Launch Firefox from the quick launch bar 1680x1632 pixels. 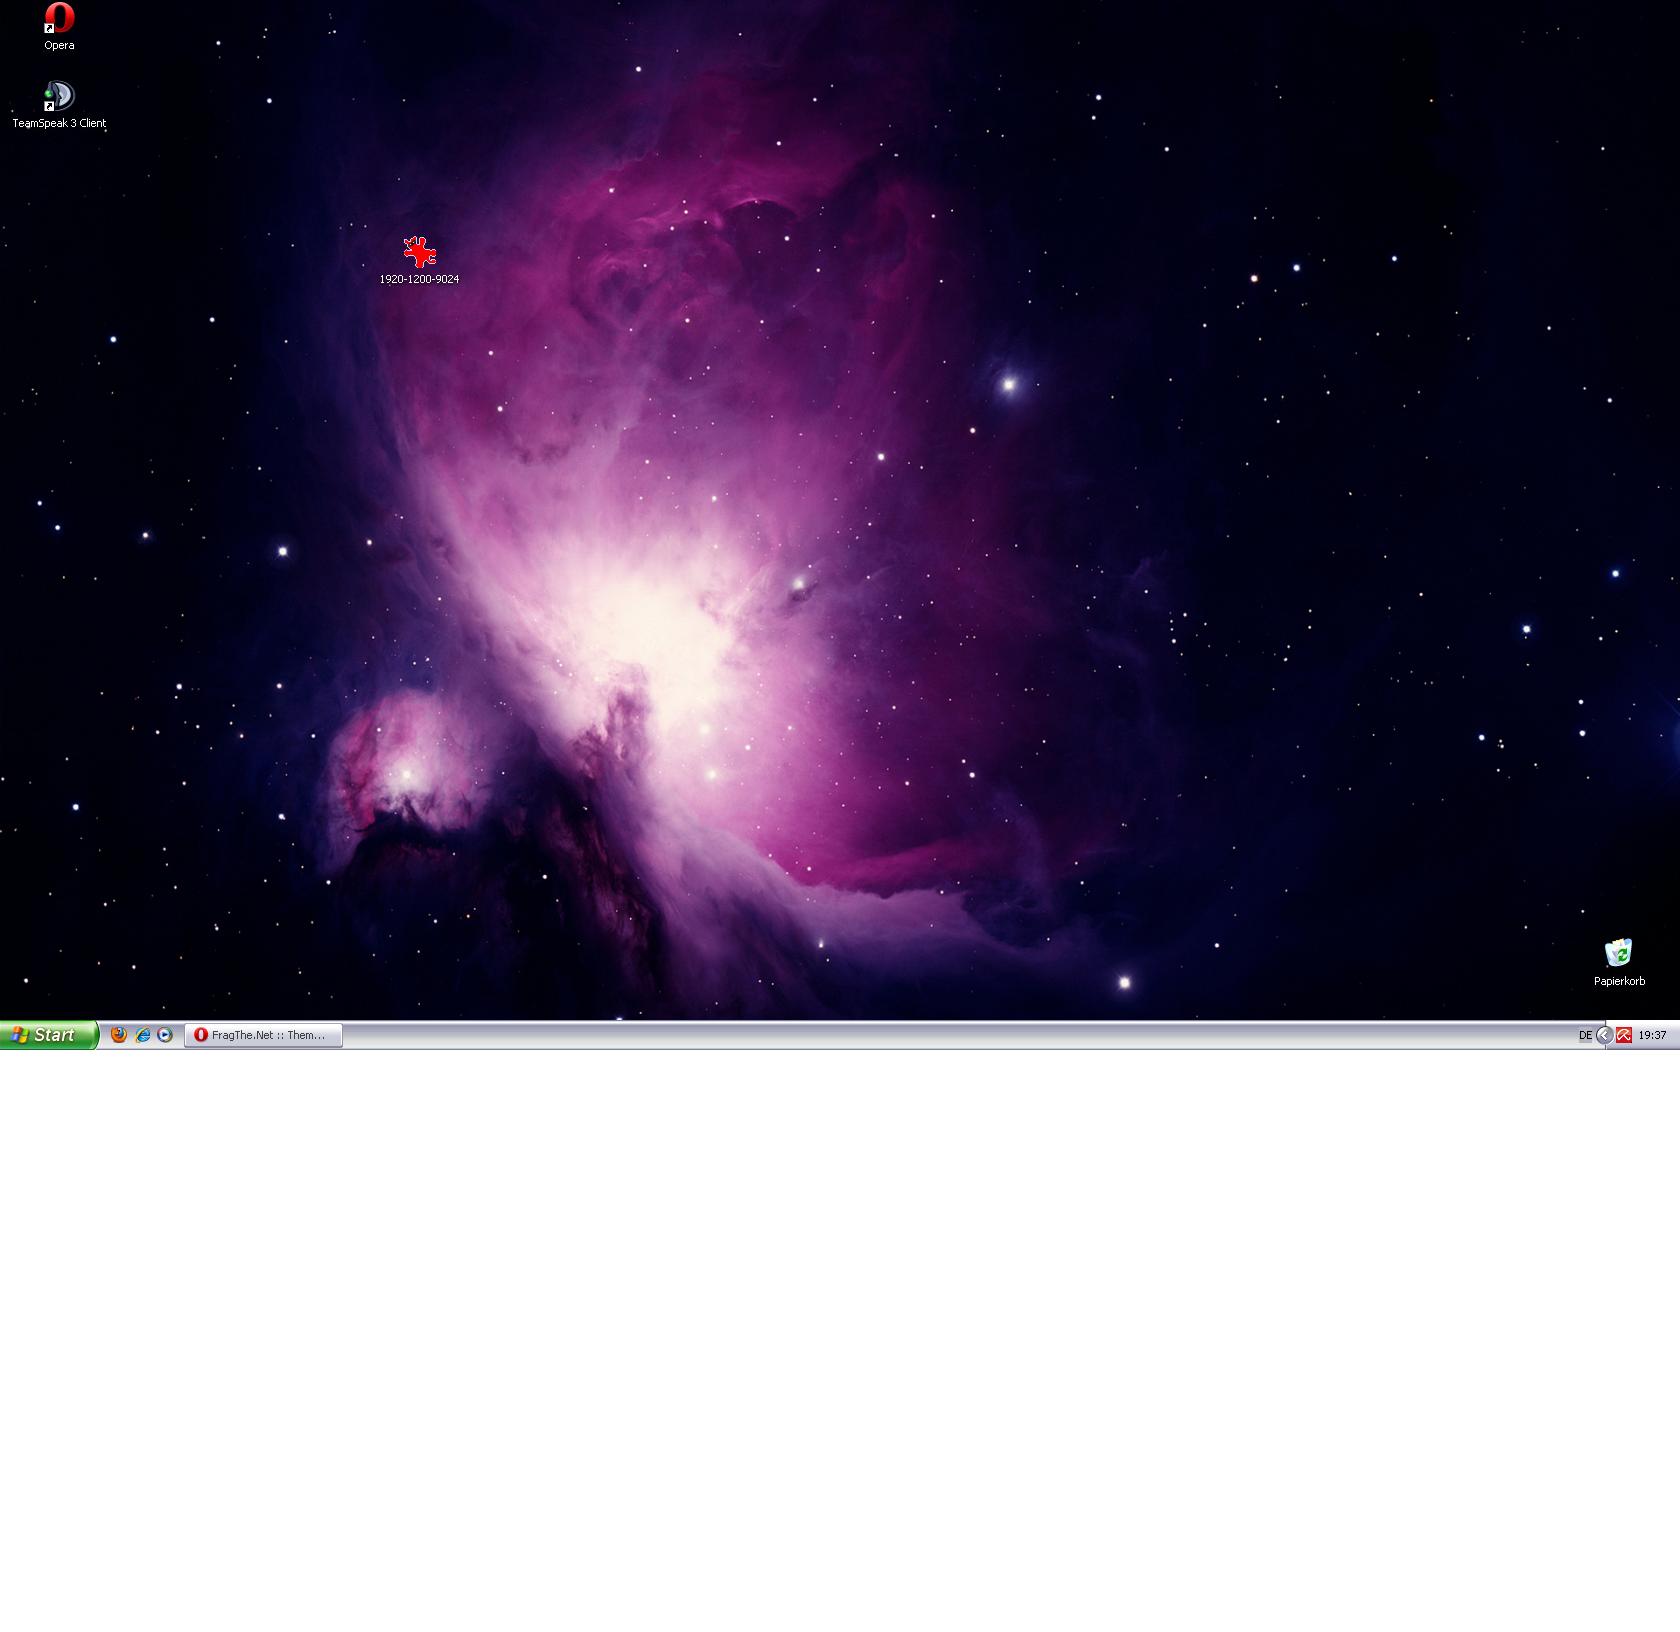[x=119, y=1035]
